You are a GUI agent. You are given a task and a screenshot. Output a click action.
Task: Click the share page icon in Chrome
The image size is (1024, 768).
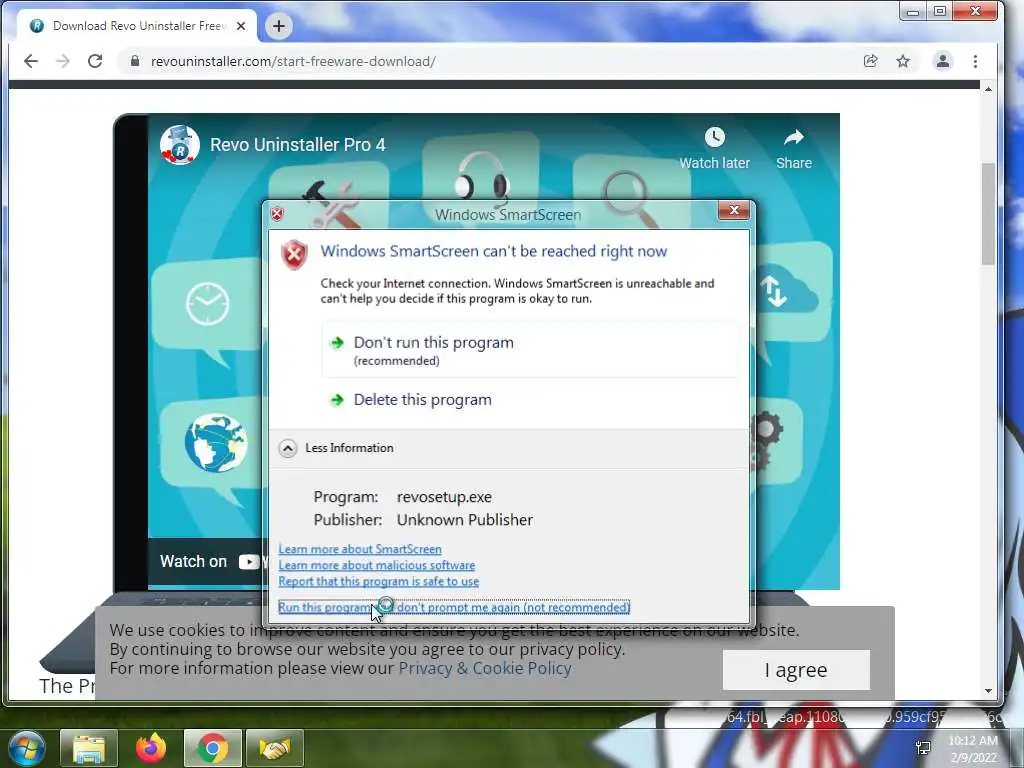870,61
